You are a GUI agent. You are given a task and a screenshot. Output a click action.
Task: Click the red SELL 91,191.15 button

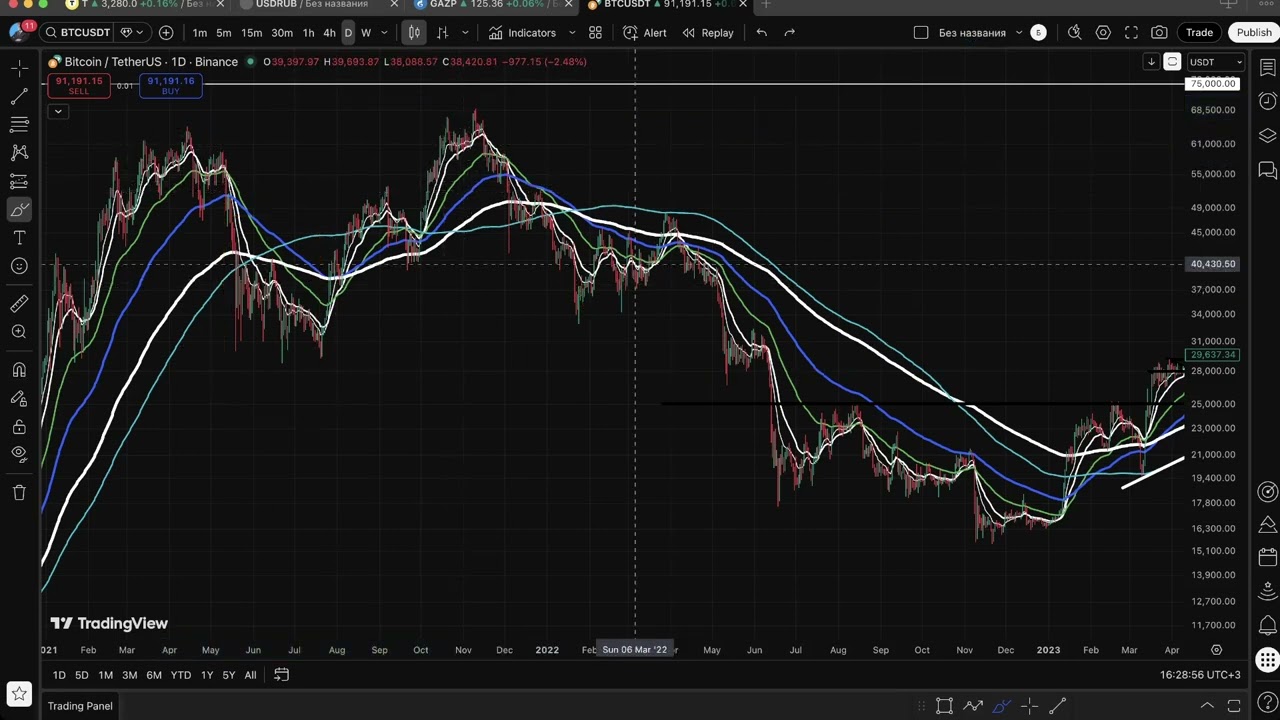[78, 86]
